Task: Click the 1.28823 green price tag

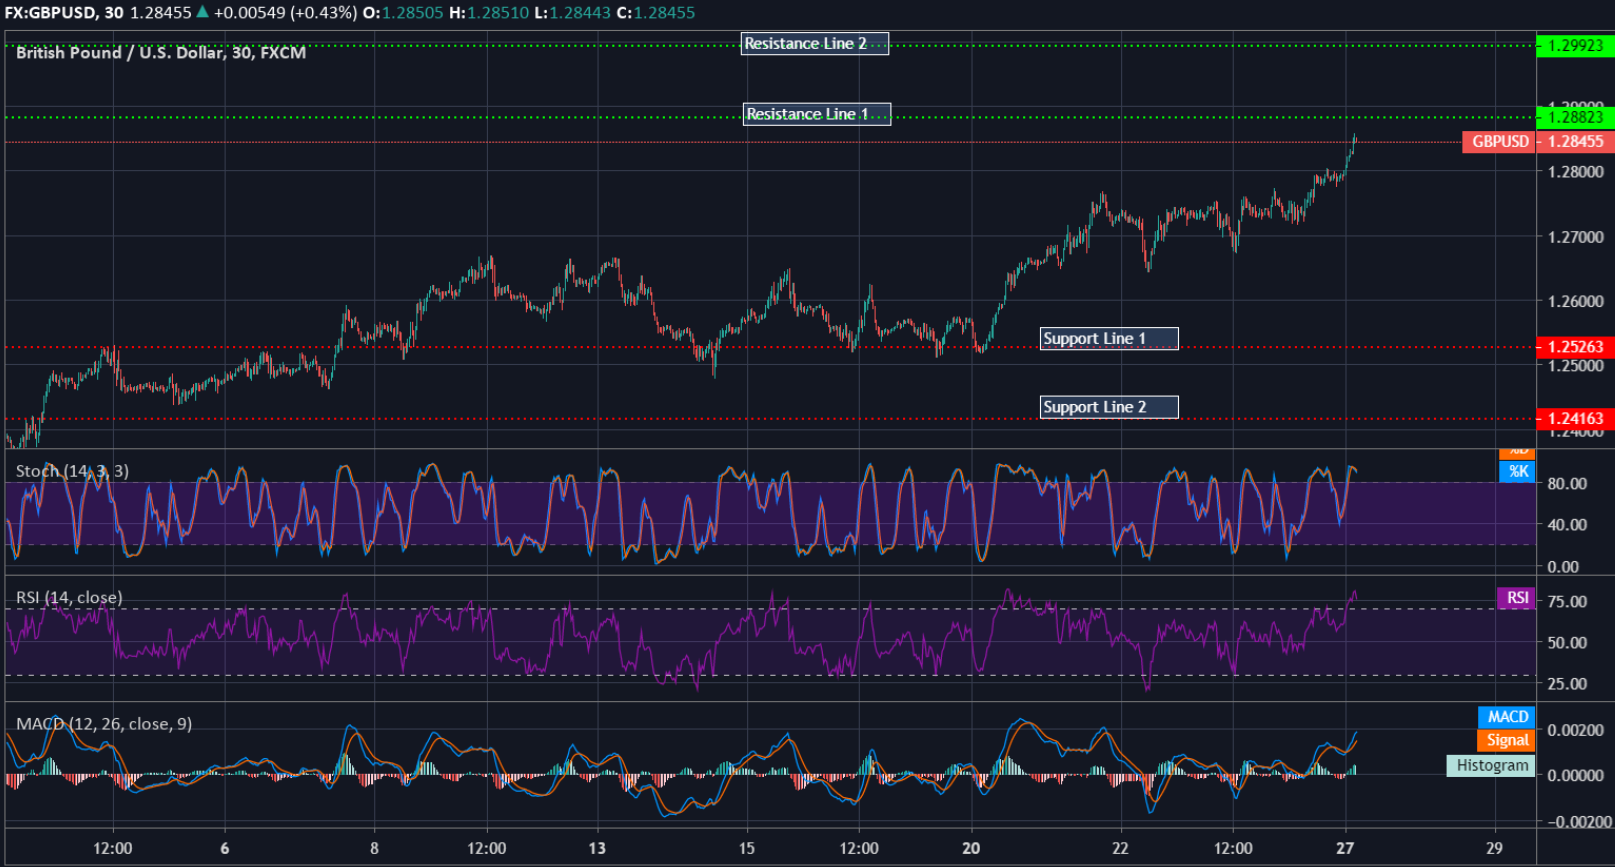Action: (1575, 117)
